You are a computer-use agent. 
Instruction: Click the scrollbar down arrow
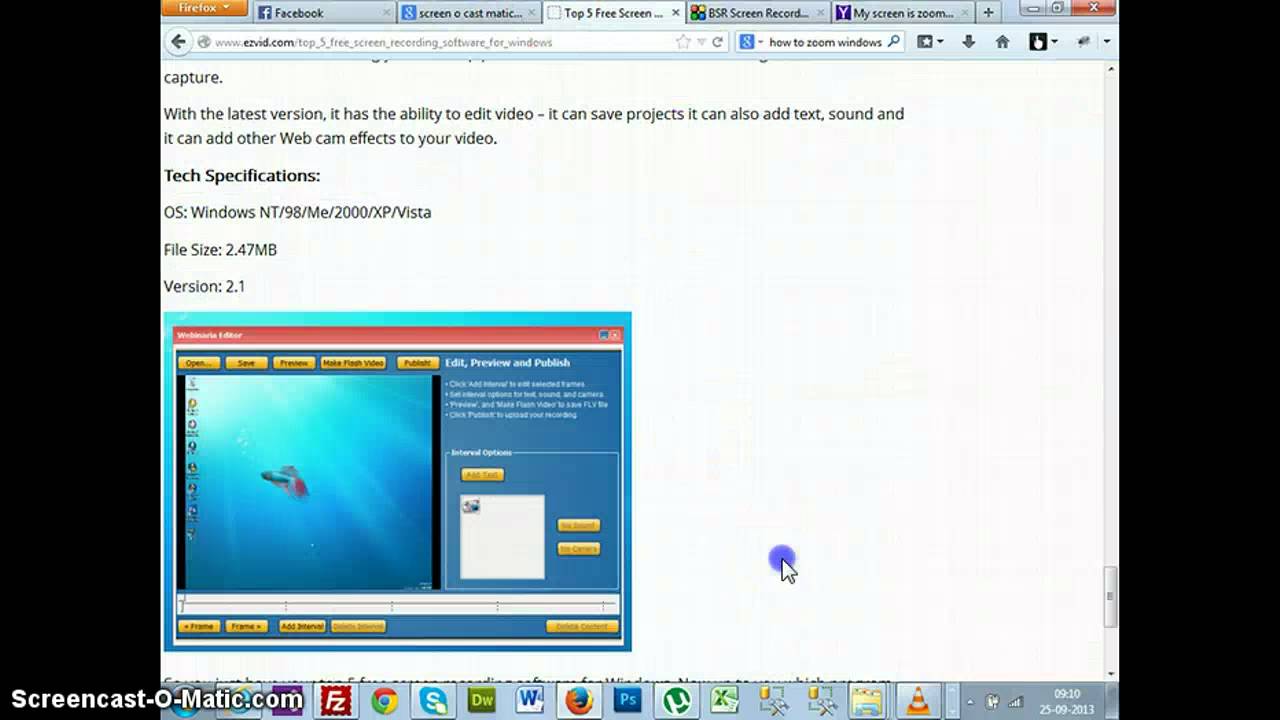coord(1110,674)
